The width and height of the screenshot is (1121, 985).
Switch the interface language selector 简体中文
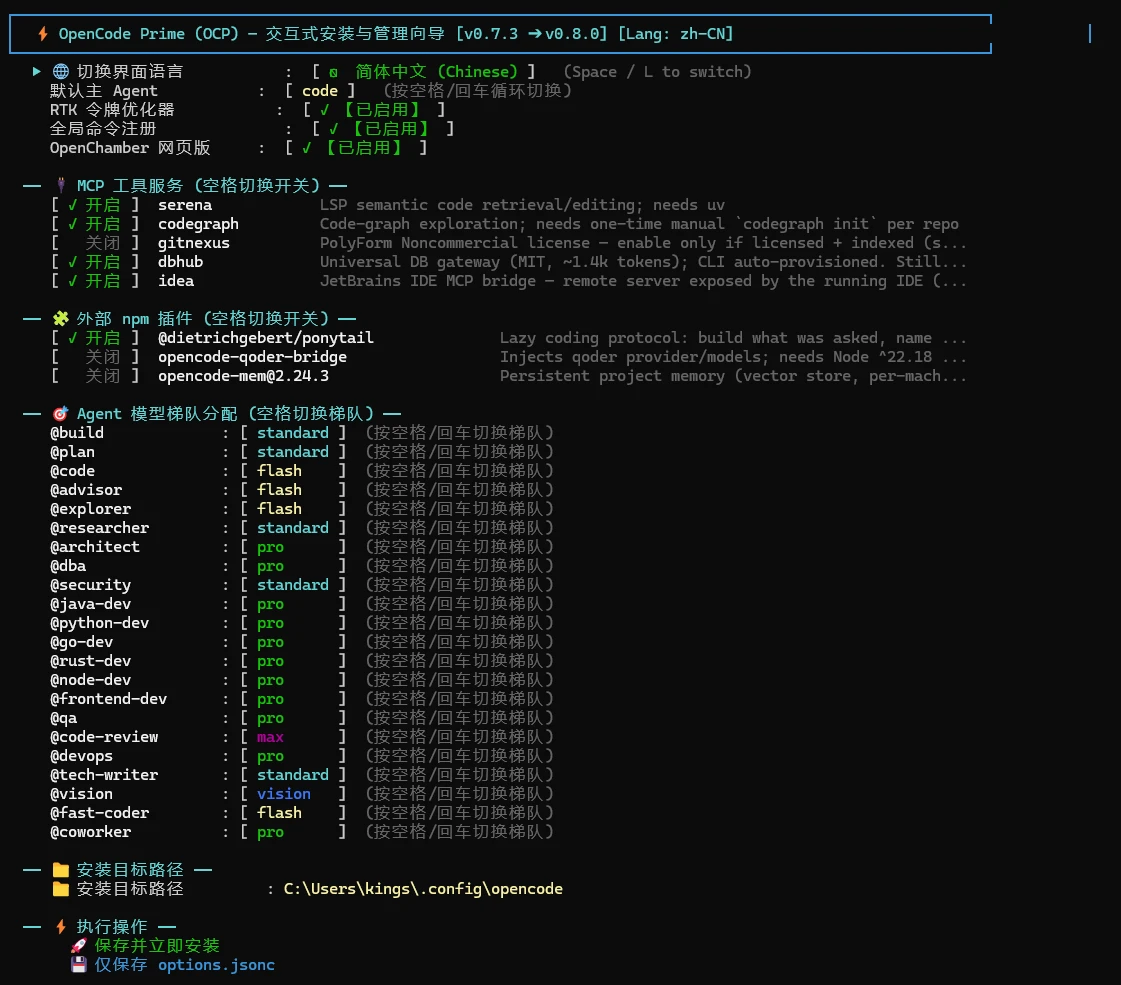424,71
